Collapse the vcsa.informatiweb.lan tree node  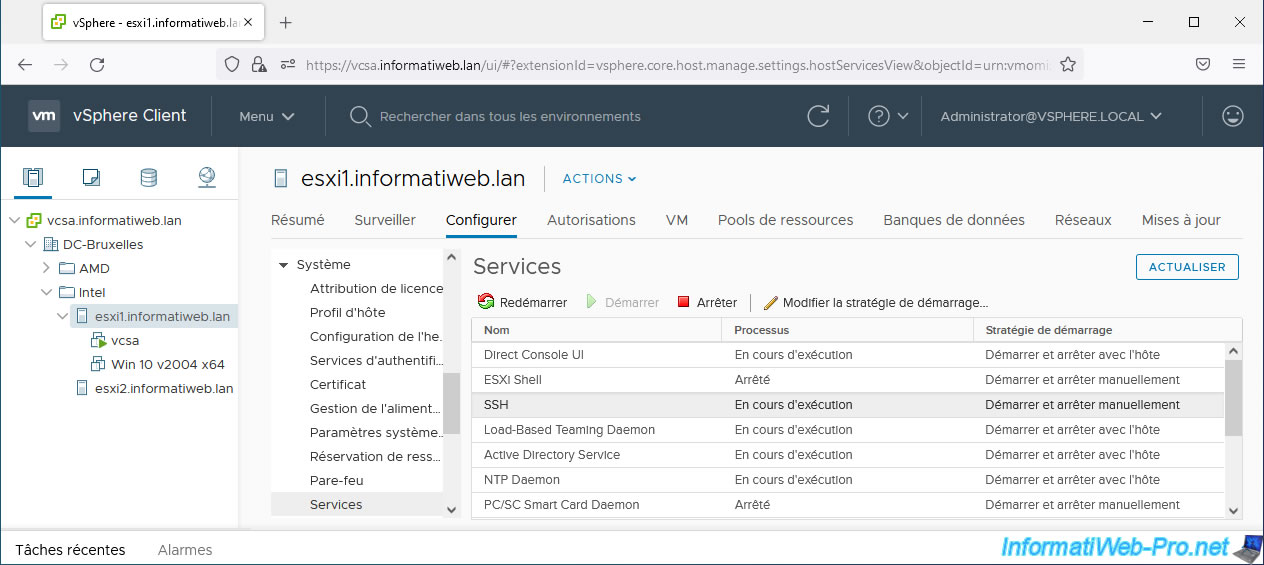pos(14,221)
